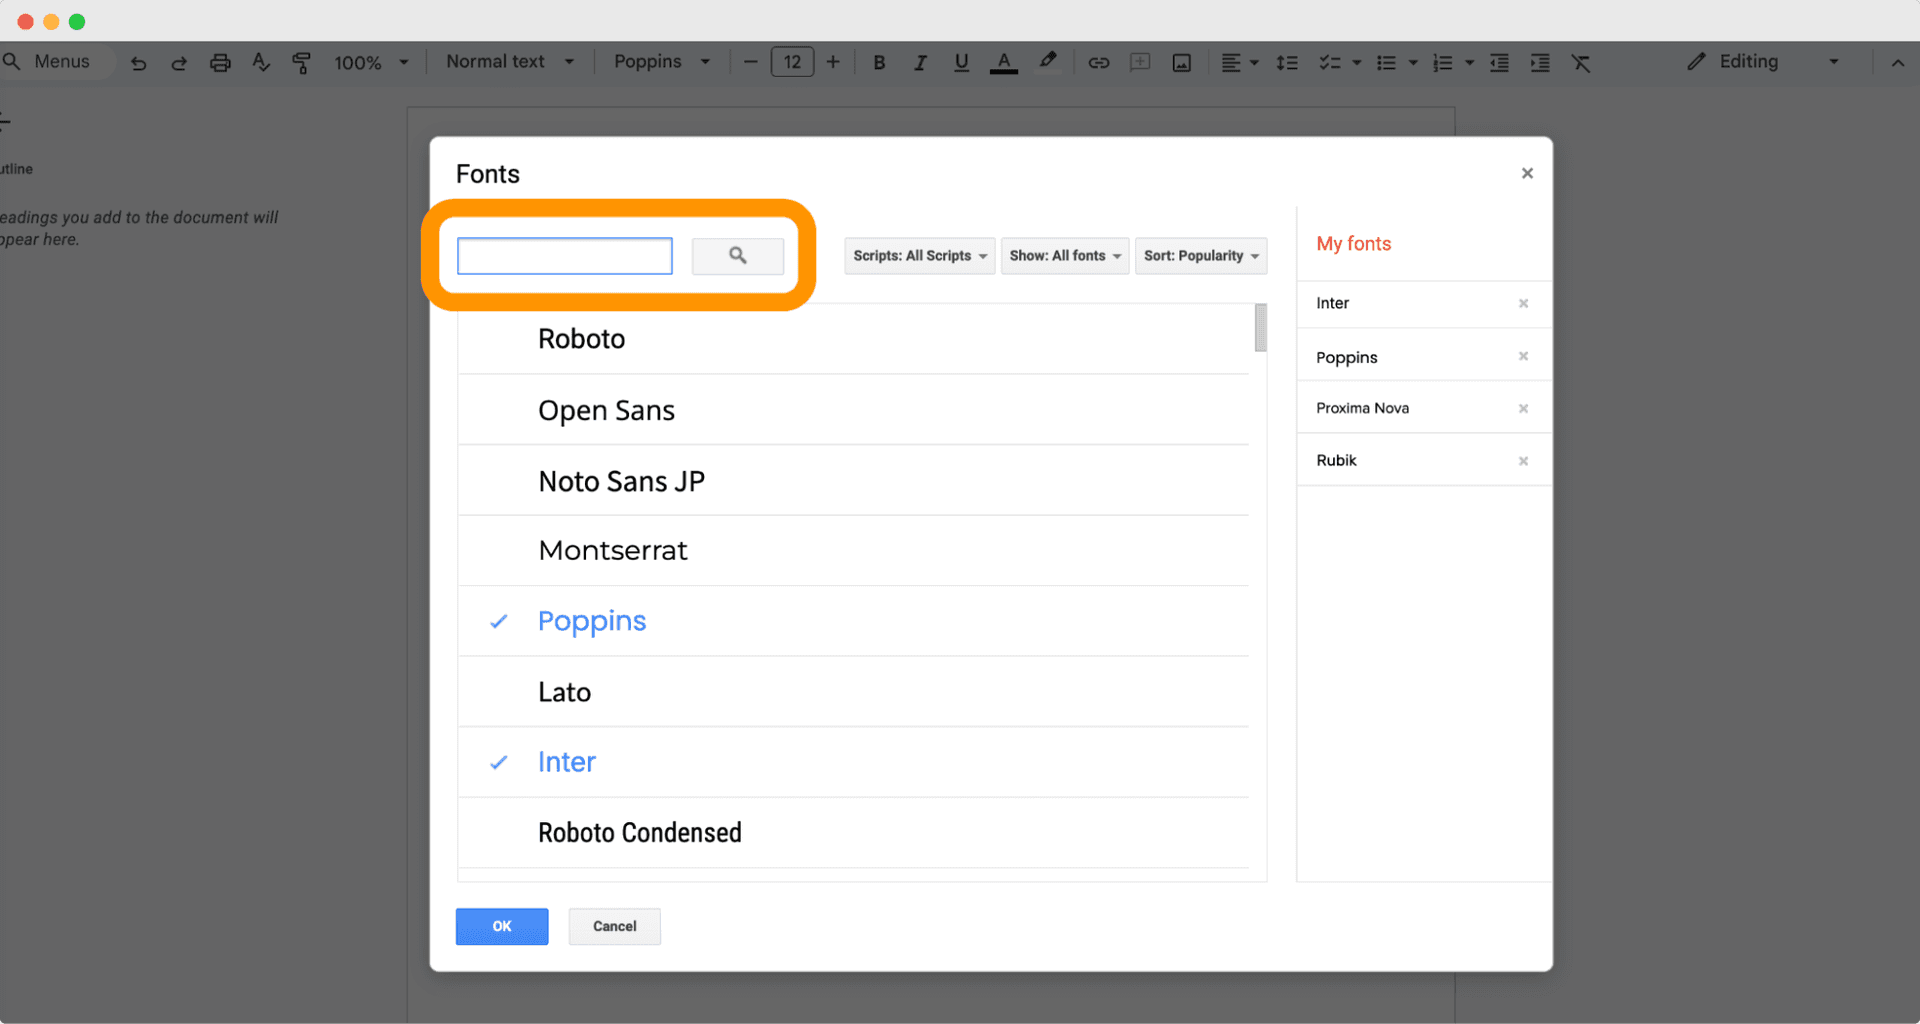
Task: Open the Scripts: All Scripts dropdown
Action: click(x=918, y=256)
